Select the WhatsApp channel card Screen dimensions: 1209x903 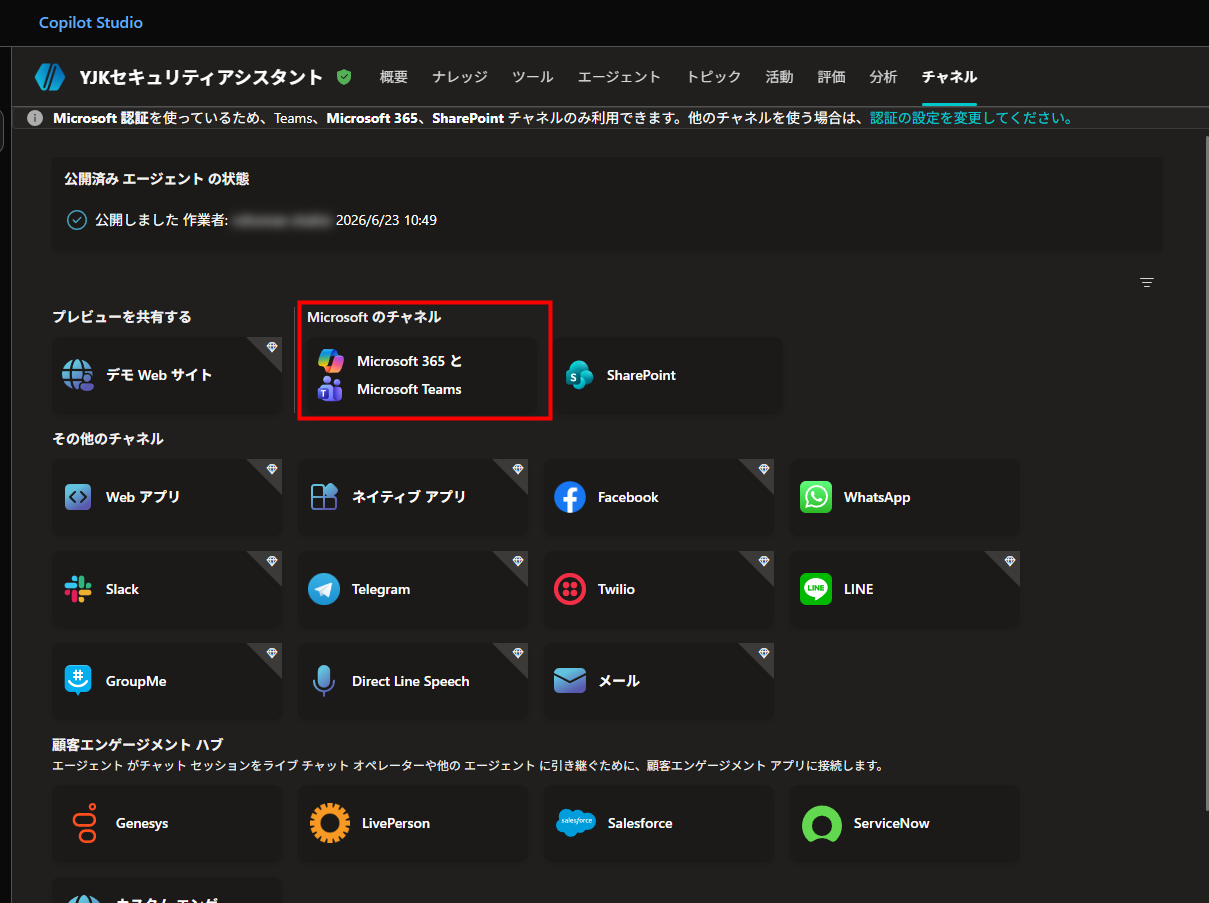[905, 497]
